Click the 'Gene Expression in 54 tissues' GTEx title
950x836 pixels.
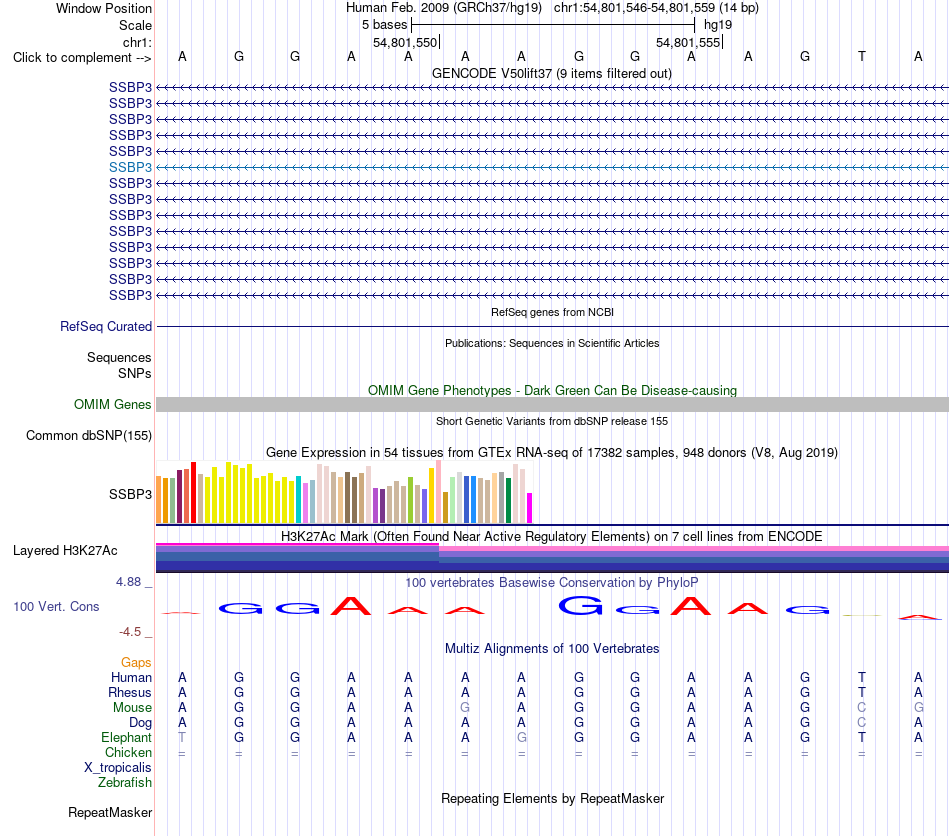tap(552, 453)
